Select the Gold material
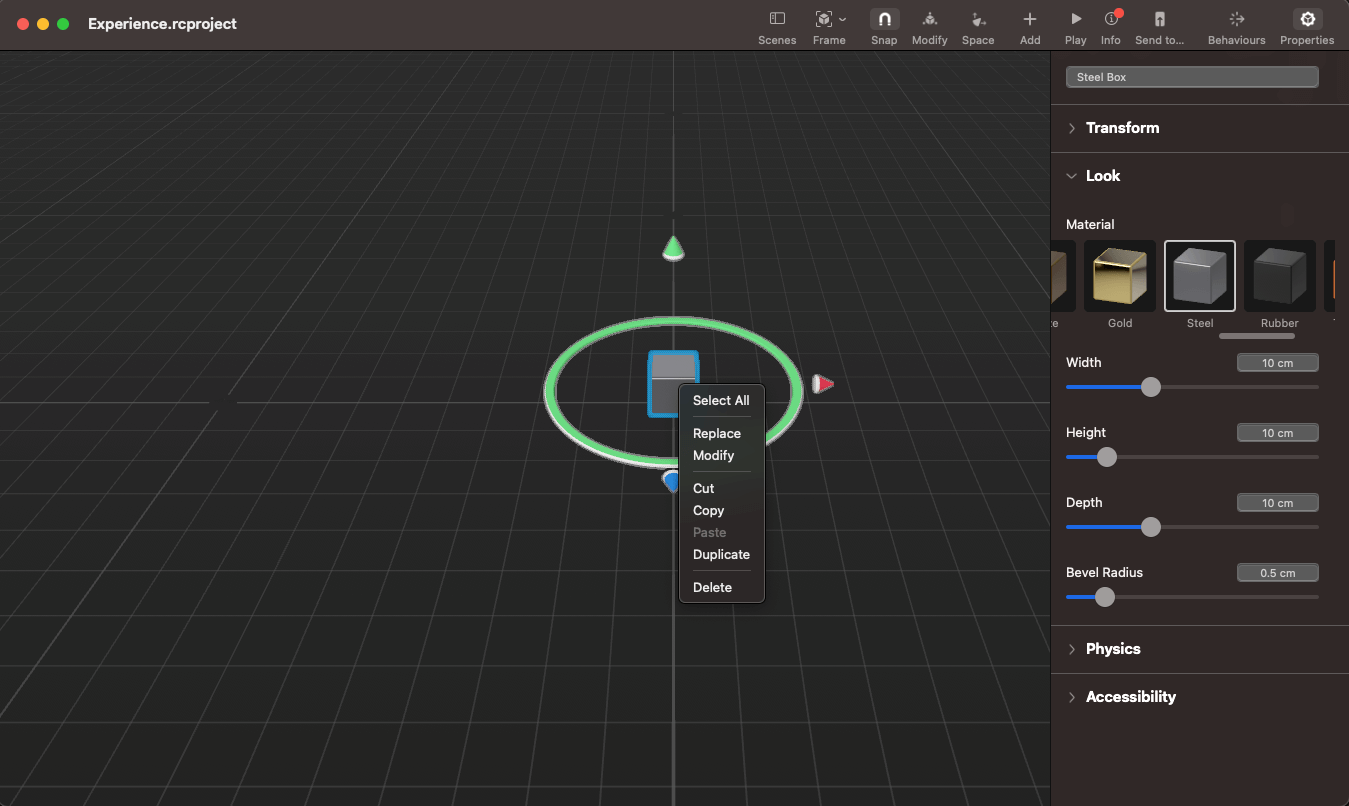This screenshot has width=1349, height=806. pos(1120,276)
